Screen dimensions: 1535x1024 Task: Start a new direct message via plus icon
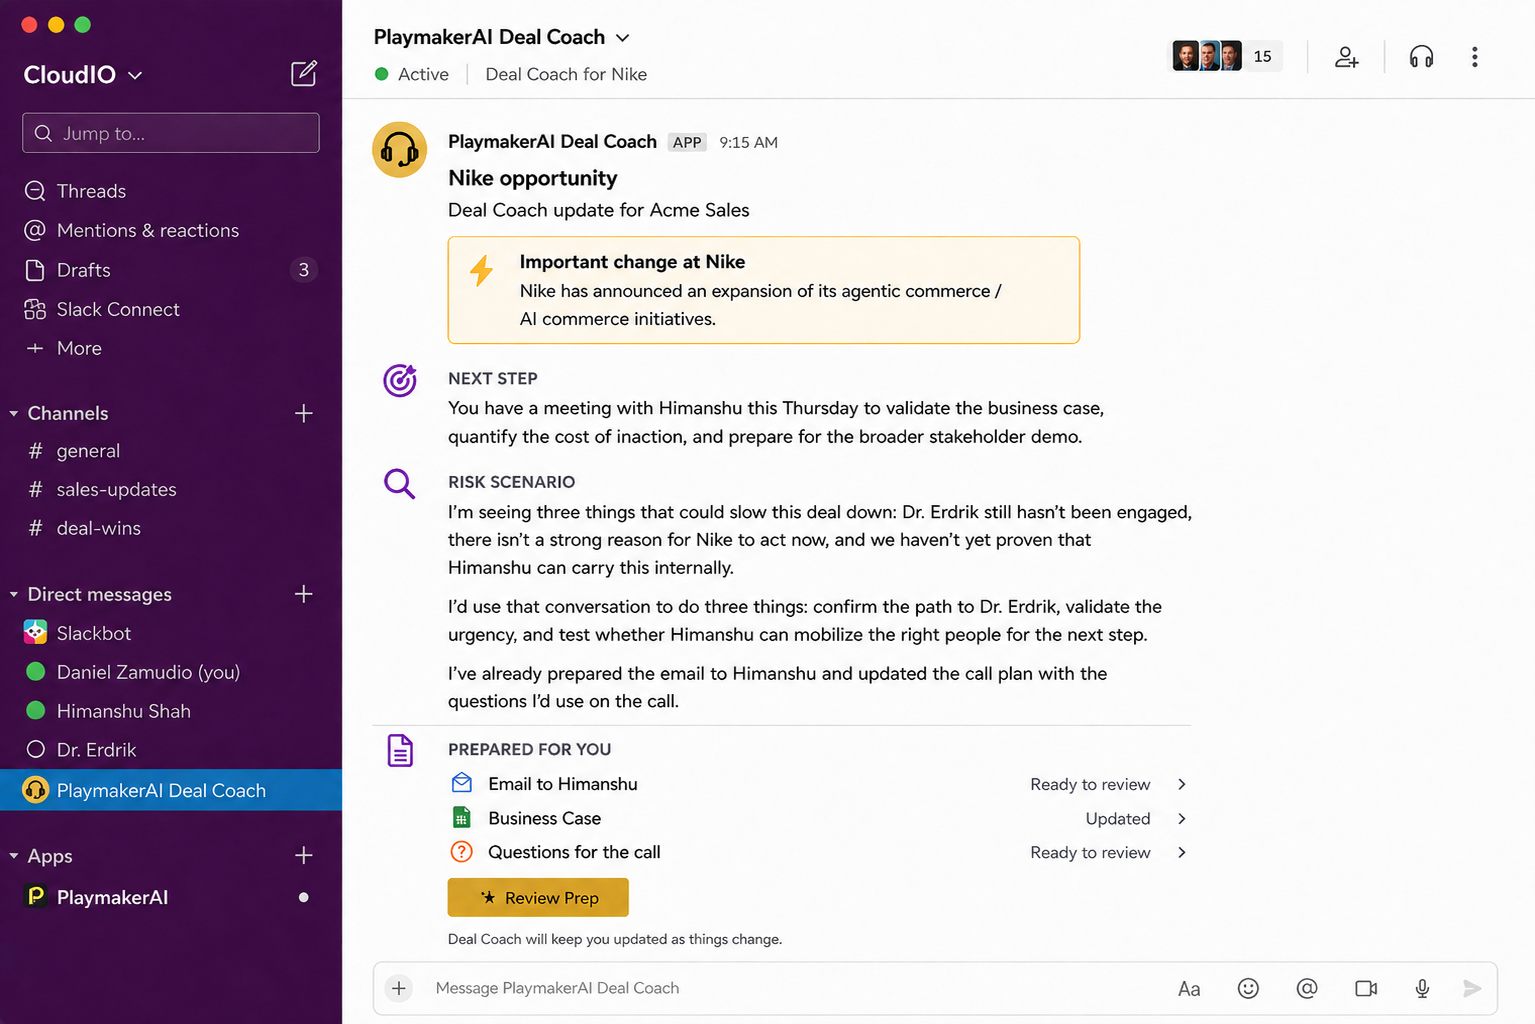[x=304, y=594]
